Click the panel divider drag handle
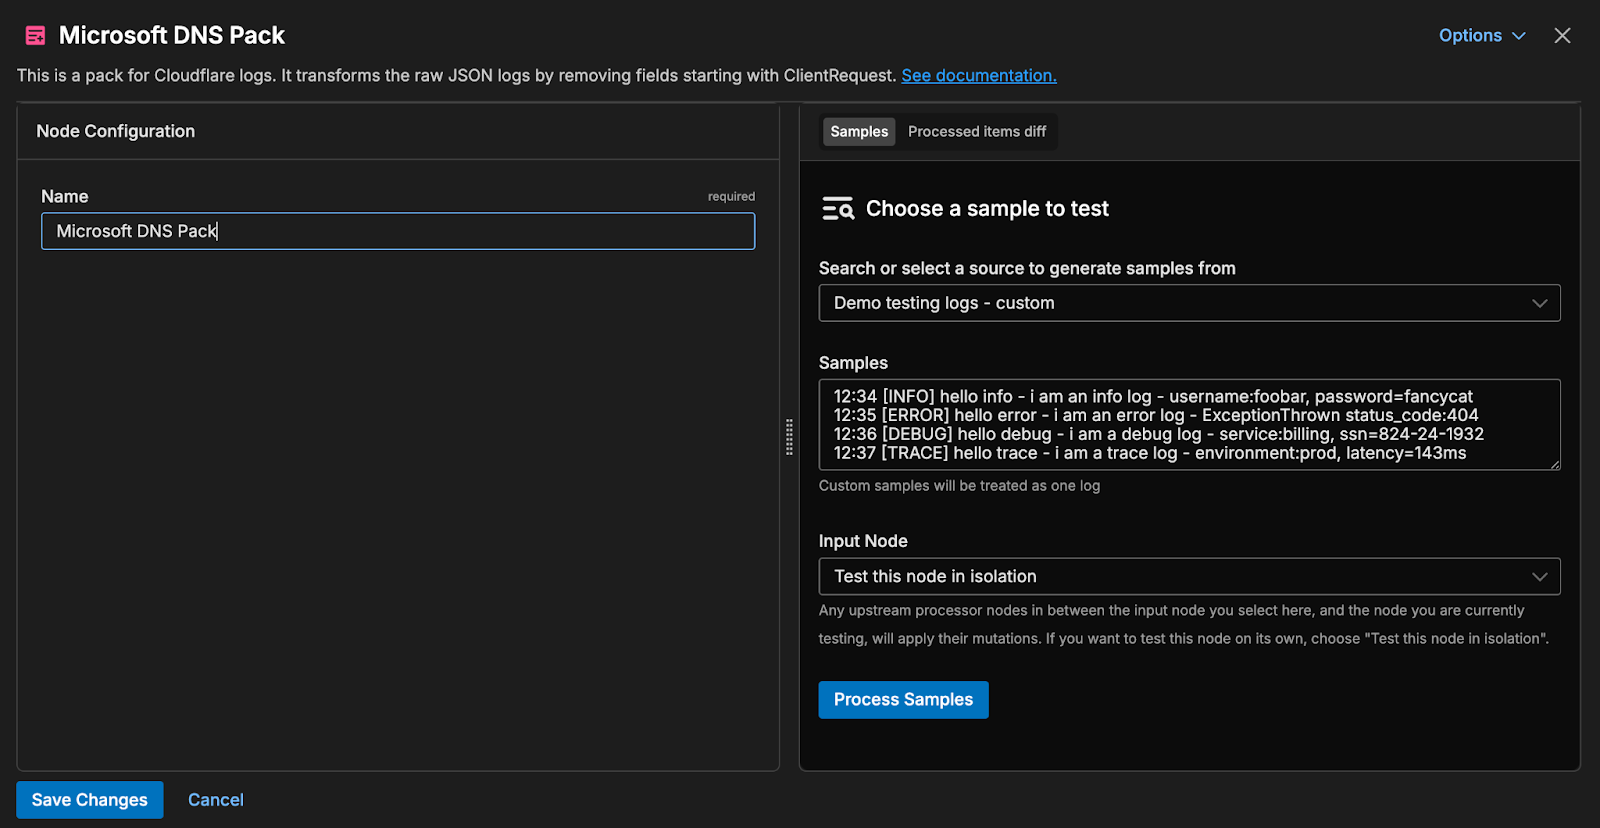 (789, 437)
